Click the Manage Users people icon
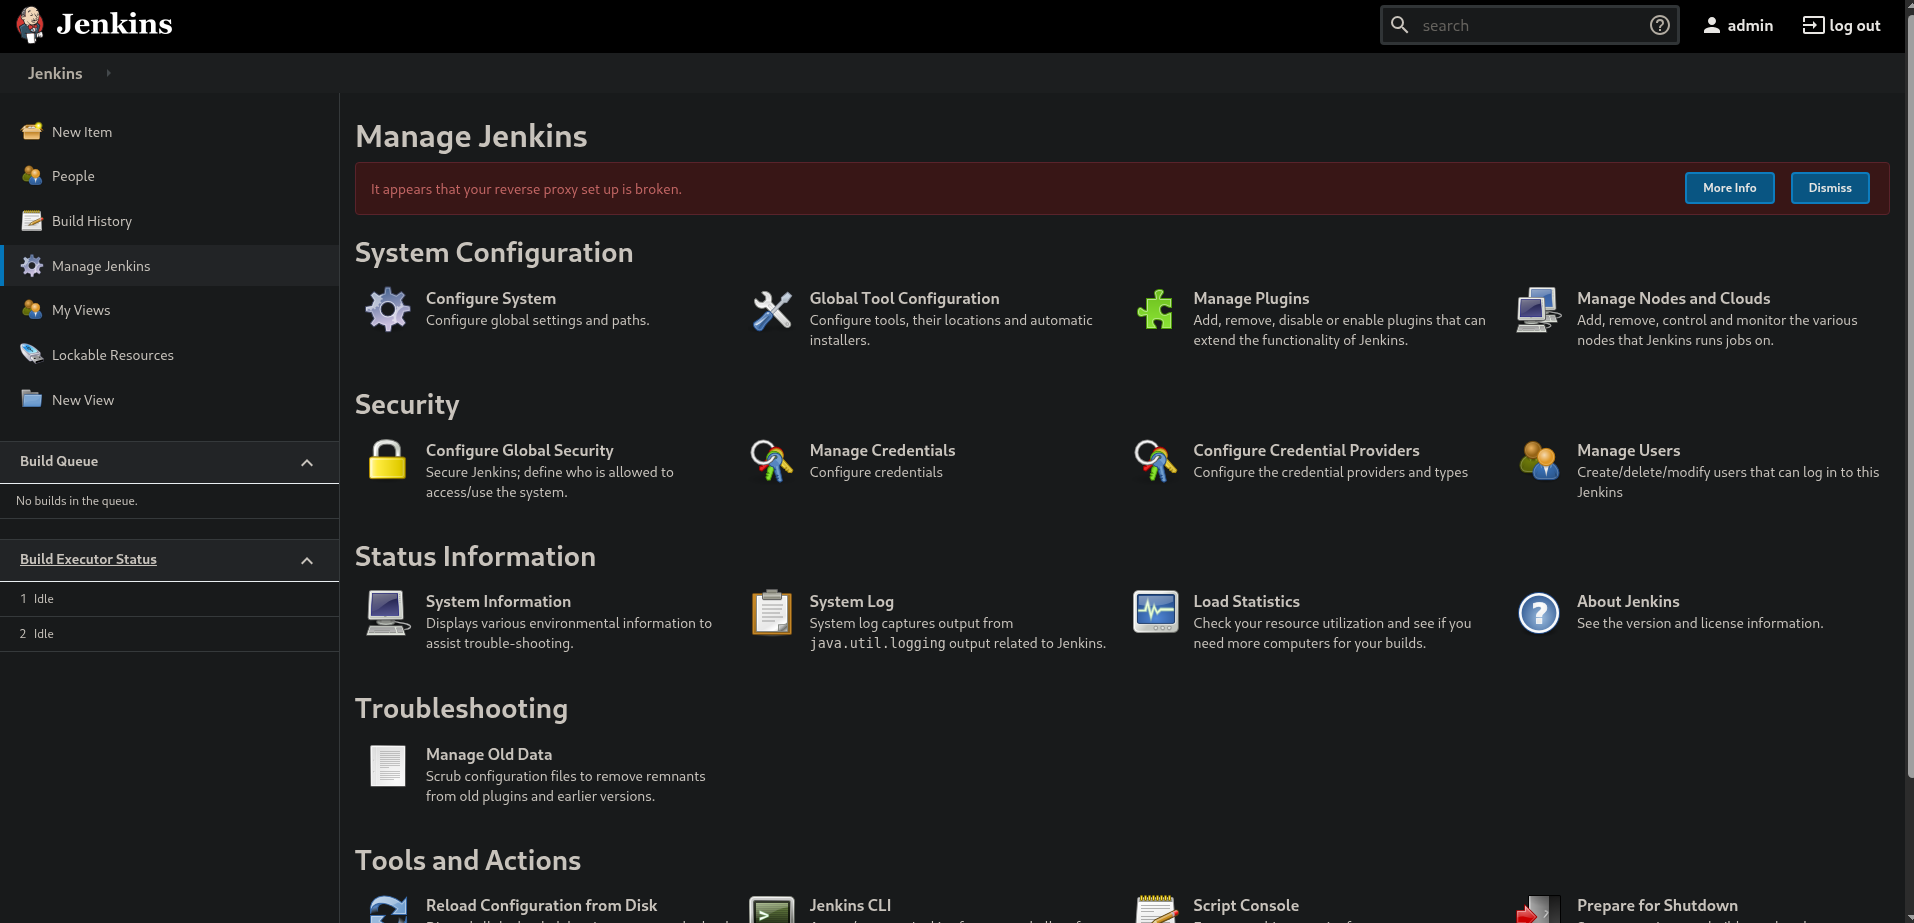The height and width of the screenshot is (923, 1914). point(1539,461)
